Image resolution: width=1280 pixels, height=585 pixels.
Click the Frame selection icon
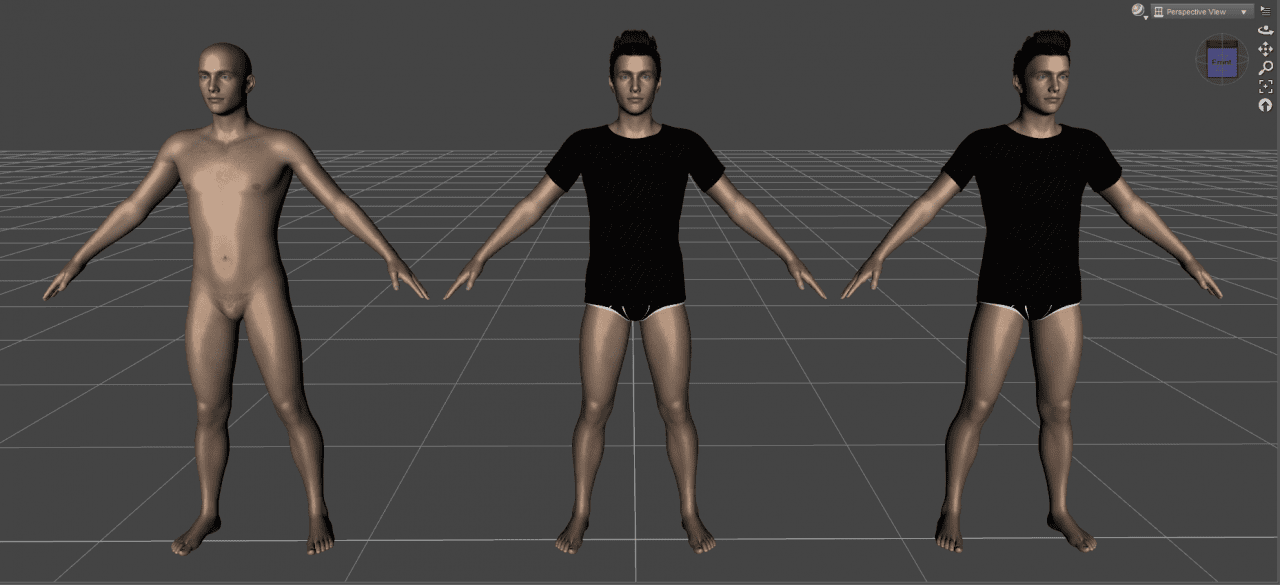tap(1266, 87)
